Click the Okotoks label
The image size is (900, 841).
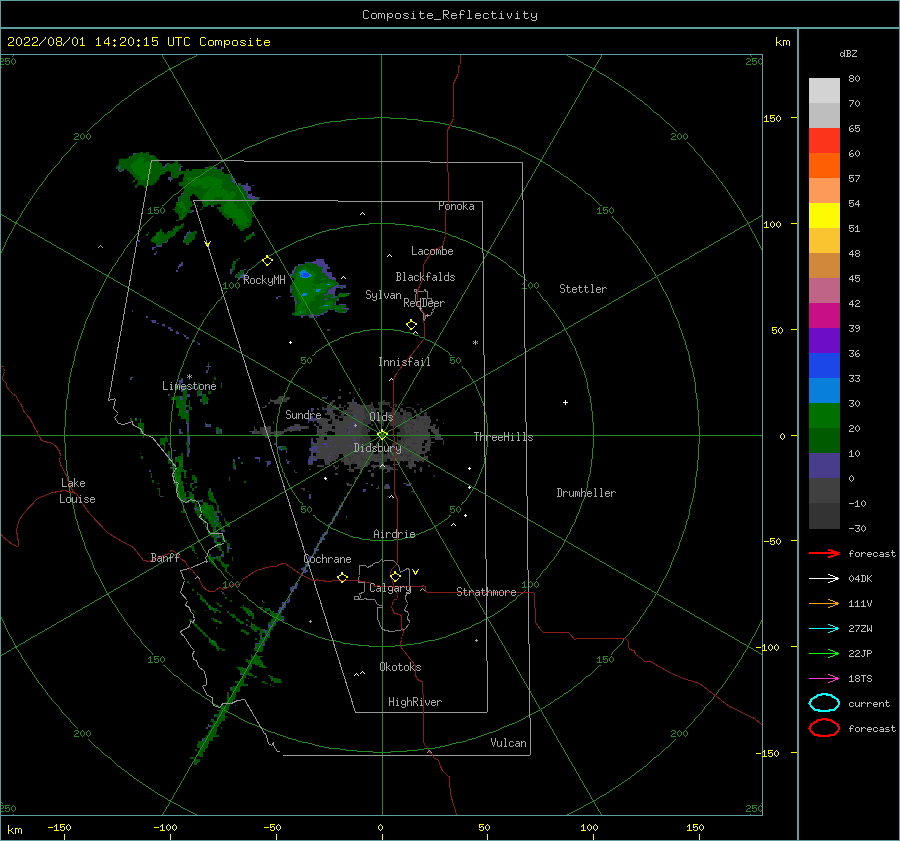pos(400,667)
